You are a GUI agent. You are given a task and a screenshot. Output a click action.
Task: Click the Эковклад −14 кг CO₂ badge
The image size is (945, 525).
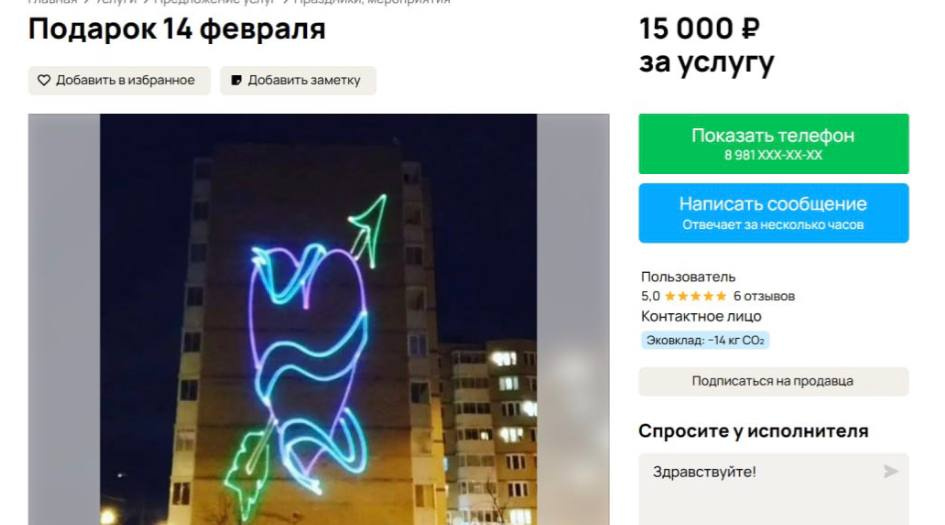pos(705,340)
